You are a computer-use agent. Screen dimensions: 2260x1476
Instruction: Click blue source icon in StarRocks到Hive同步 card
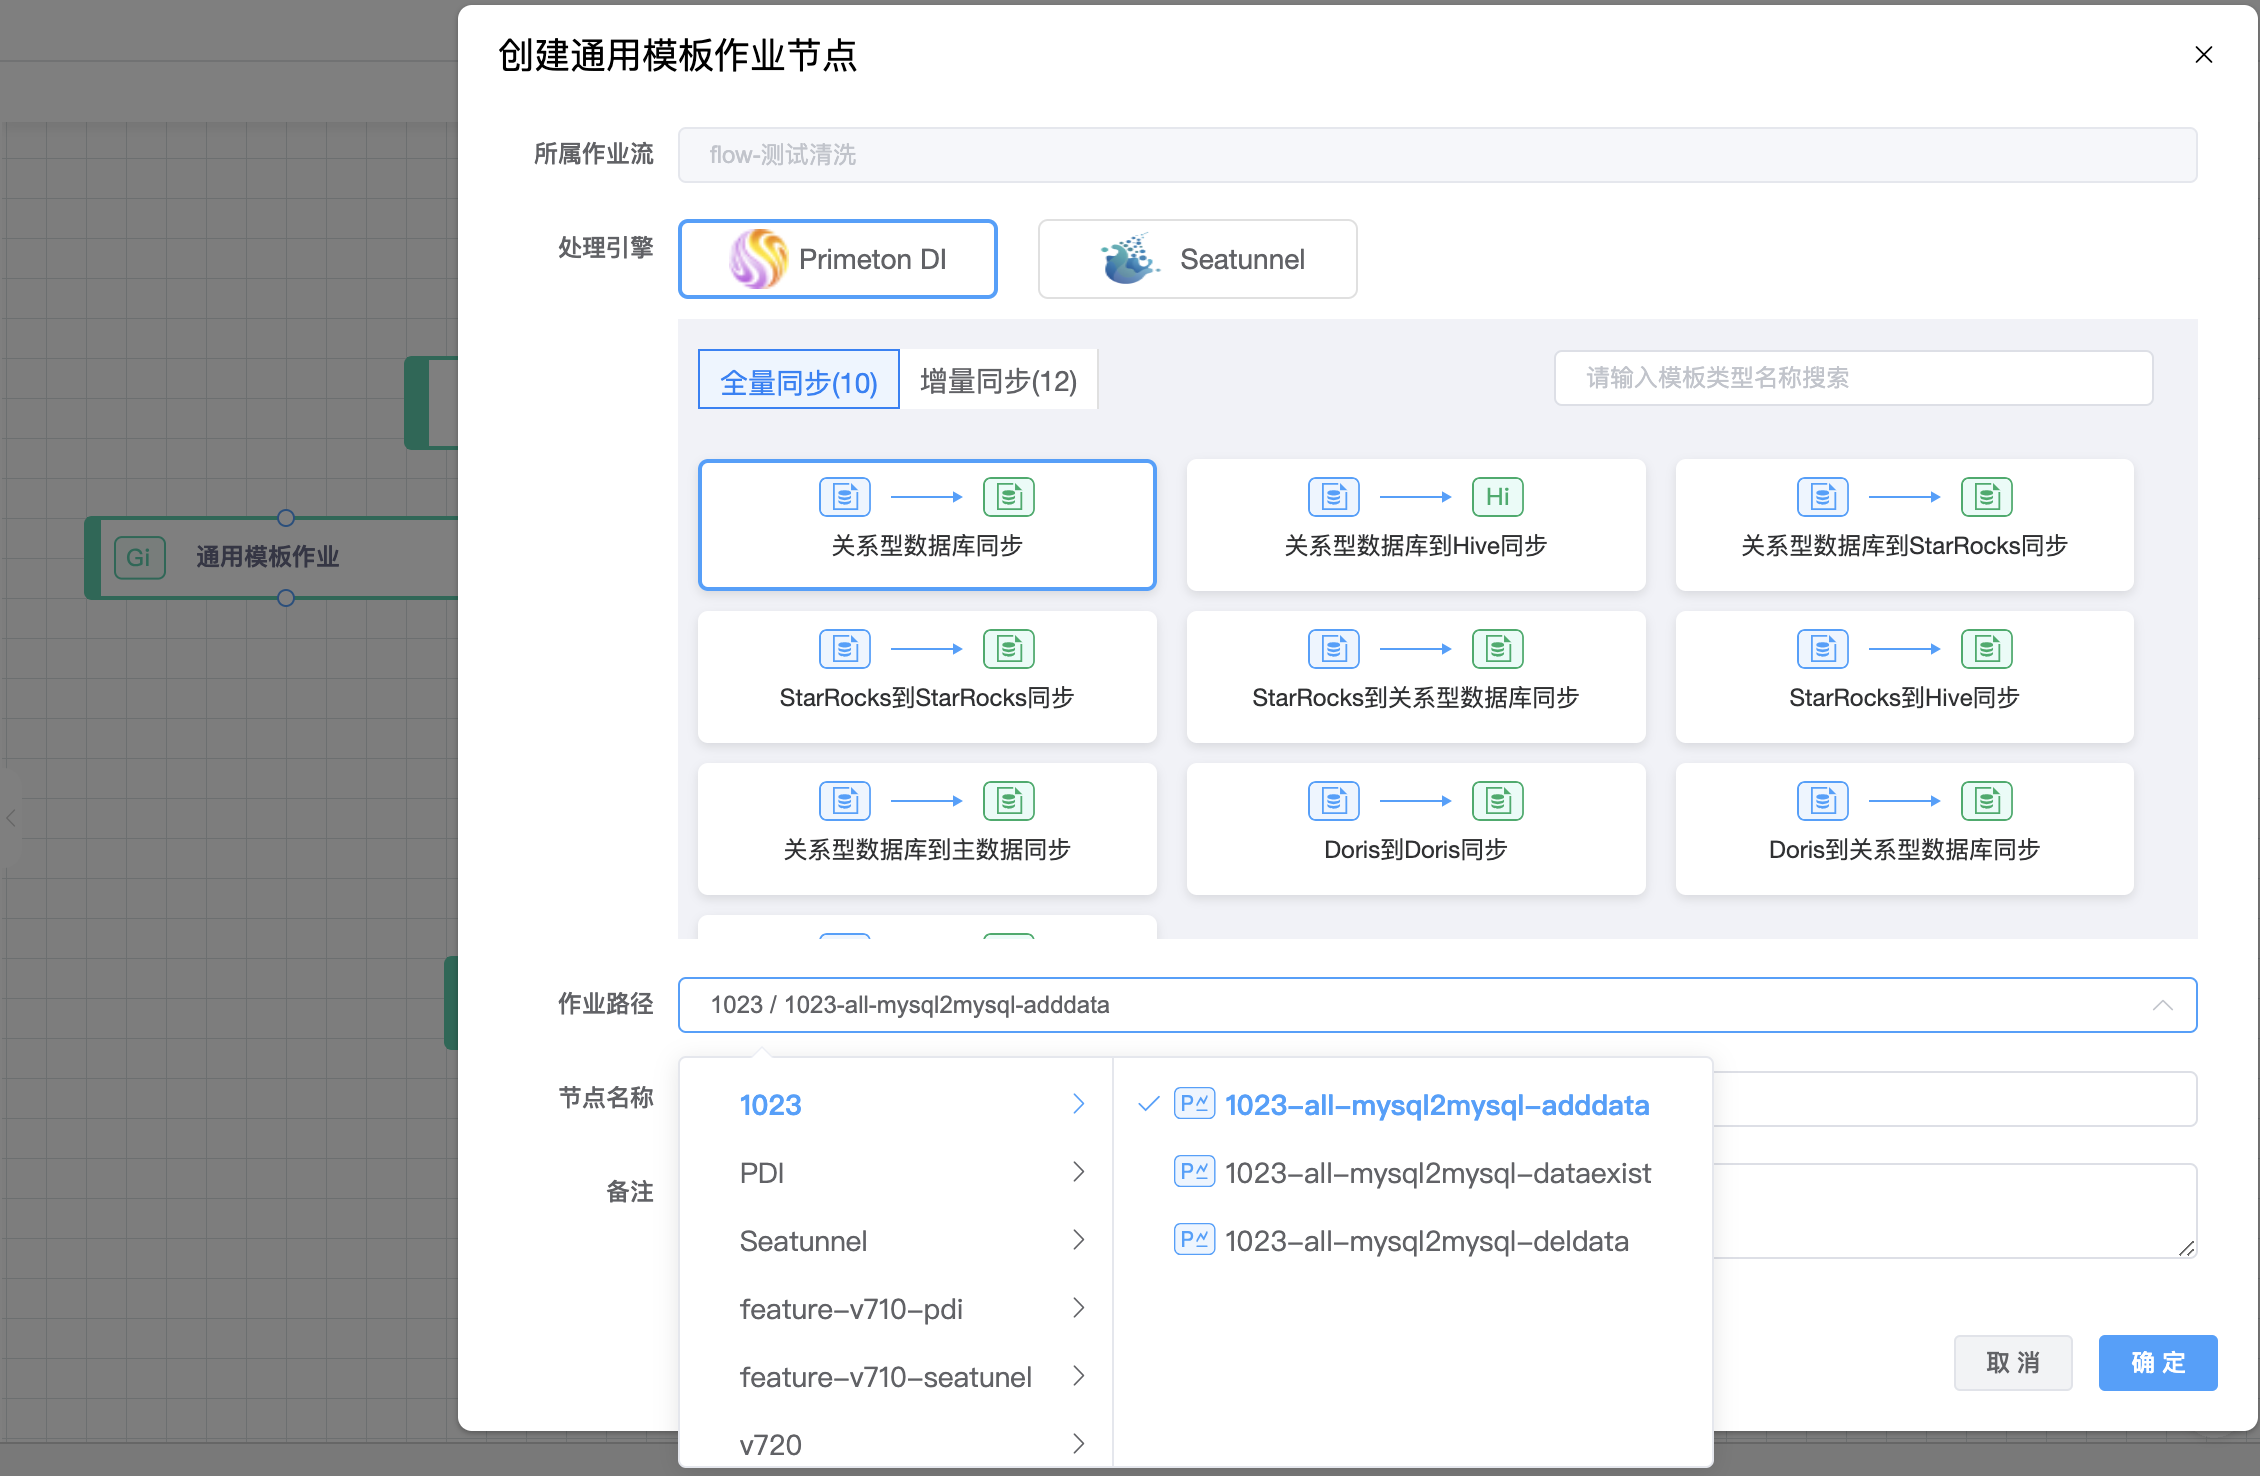coord(1822,649)
